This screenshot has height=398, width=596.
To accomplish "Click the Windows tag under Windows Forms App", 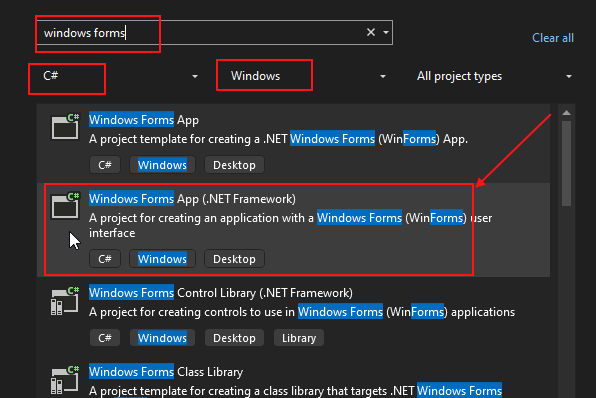I will 162,165.
